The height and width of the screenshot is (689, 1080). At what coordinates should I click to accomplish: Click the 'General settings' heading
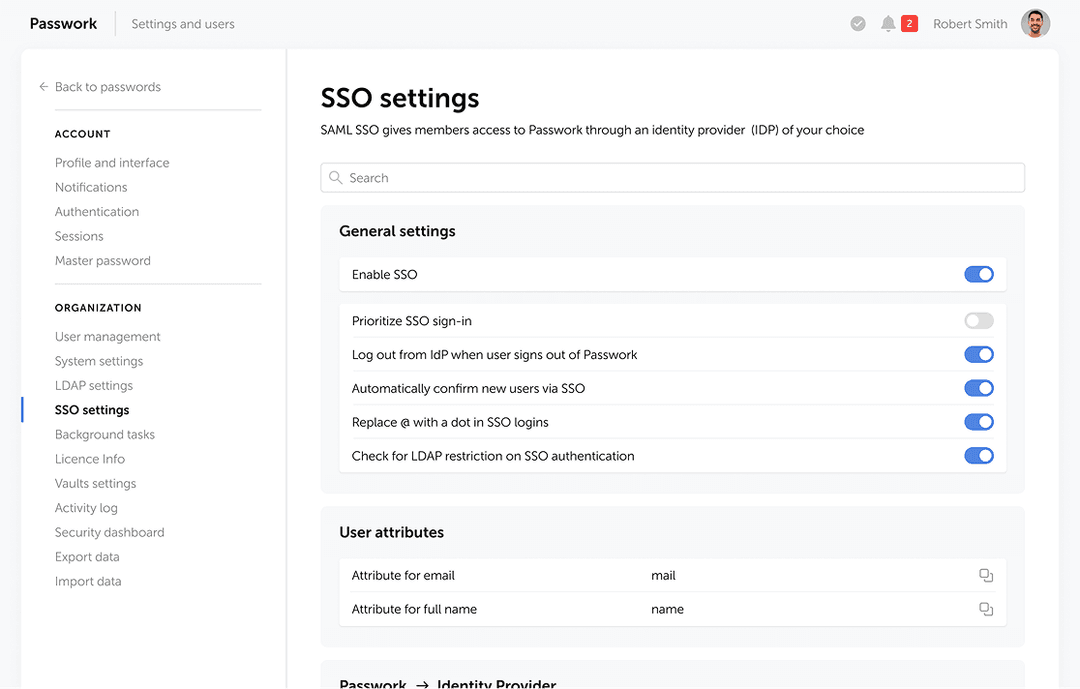397,232
